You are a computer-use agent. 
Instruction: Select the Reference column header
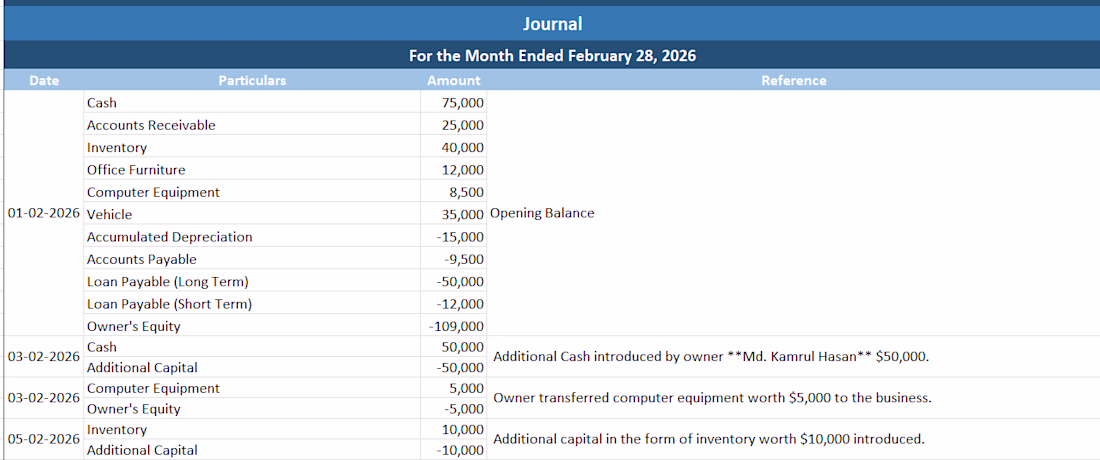coord(793,81)
